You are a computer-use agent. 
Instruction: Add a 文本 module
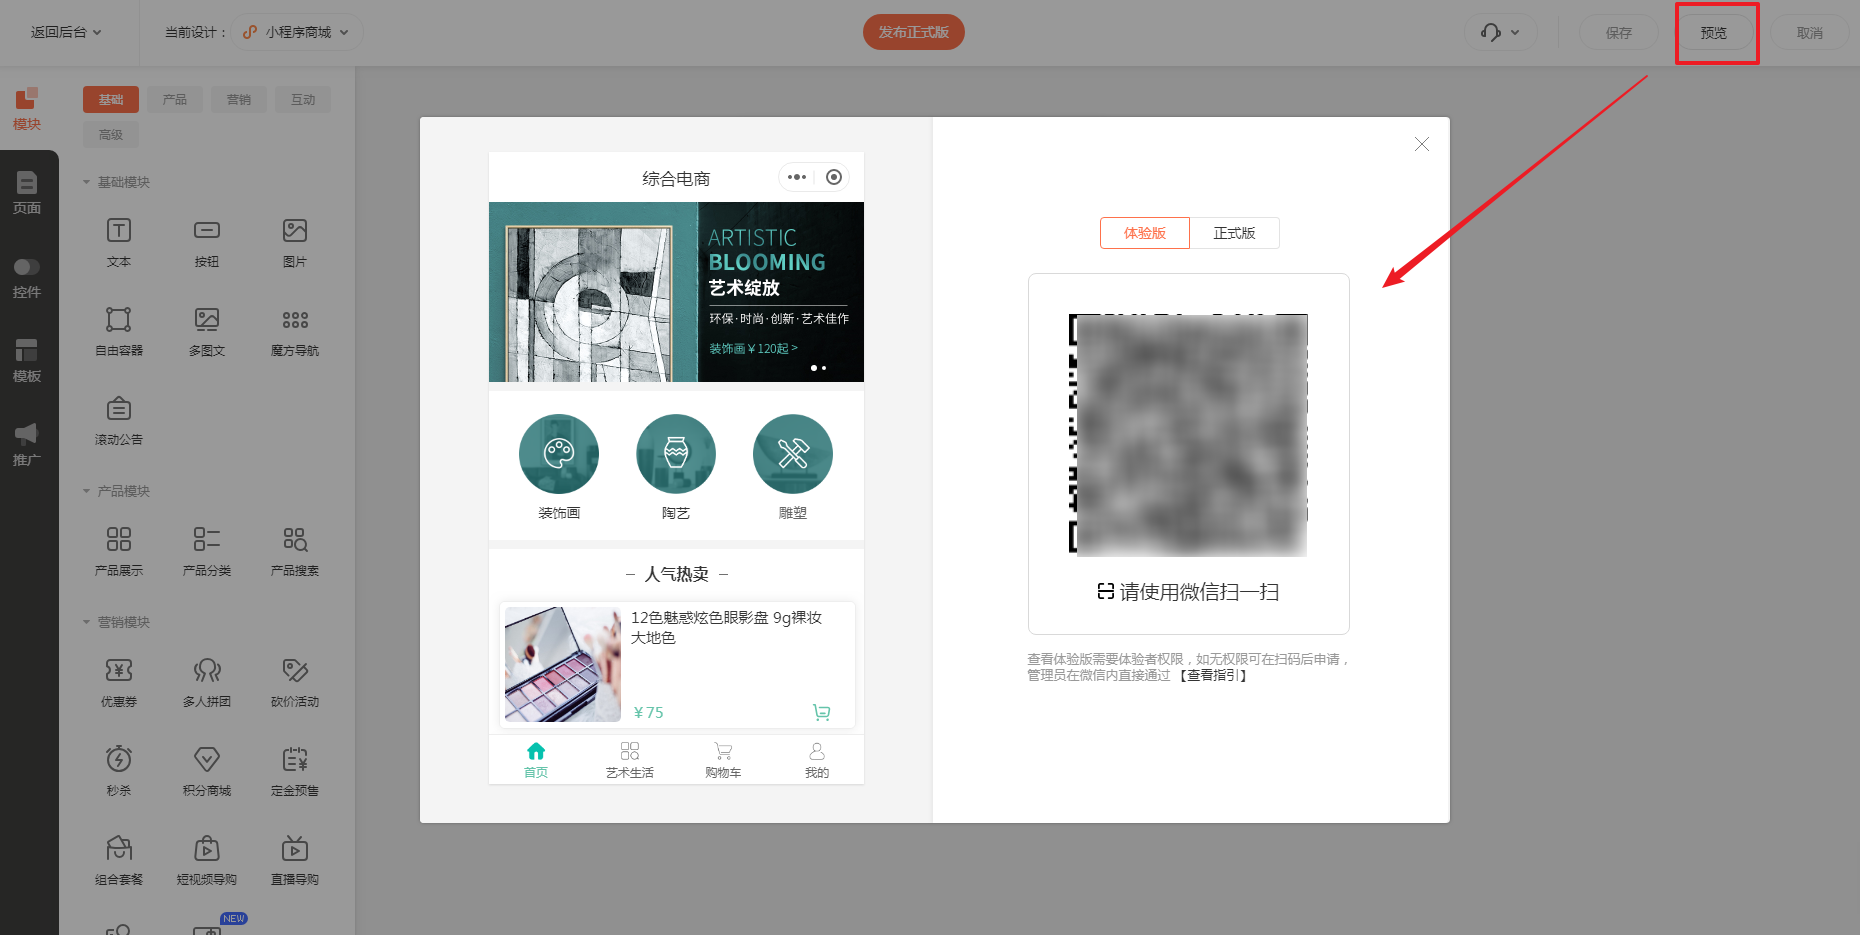(119, 242)
